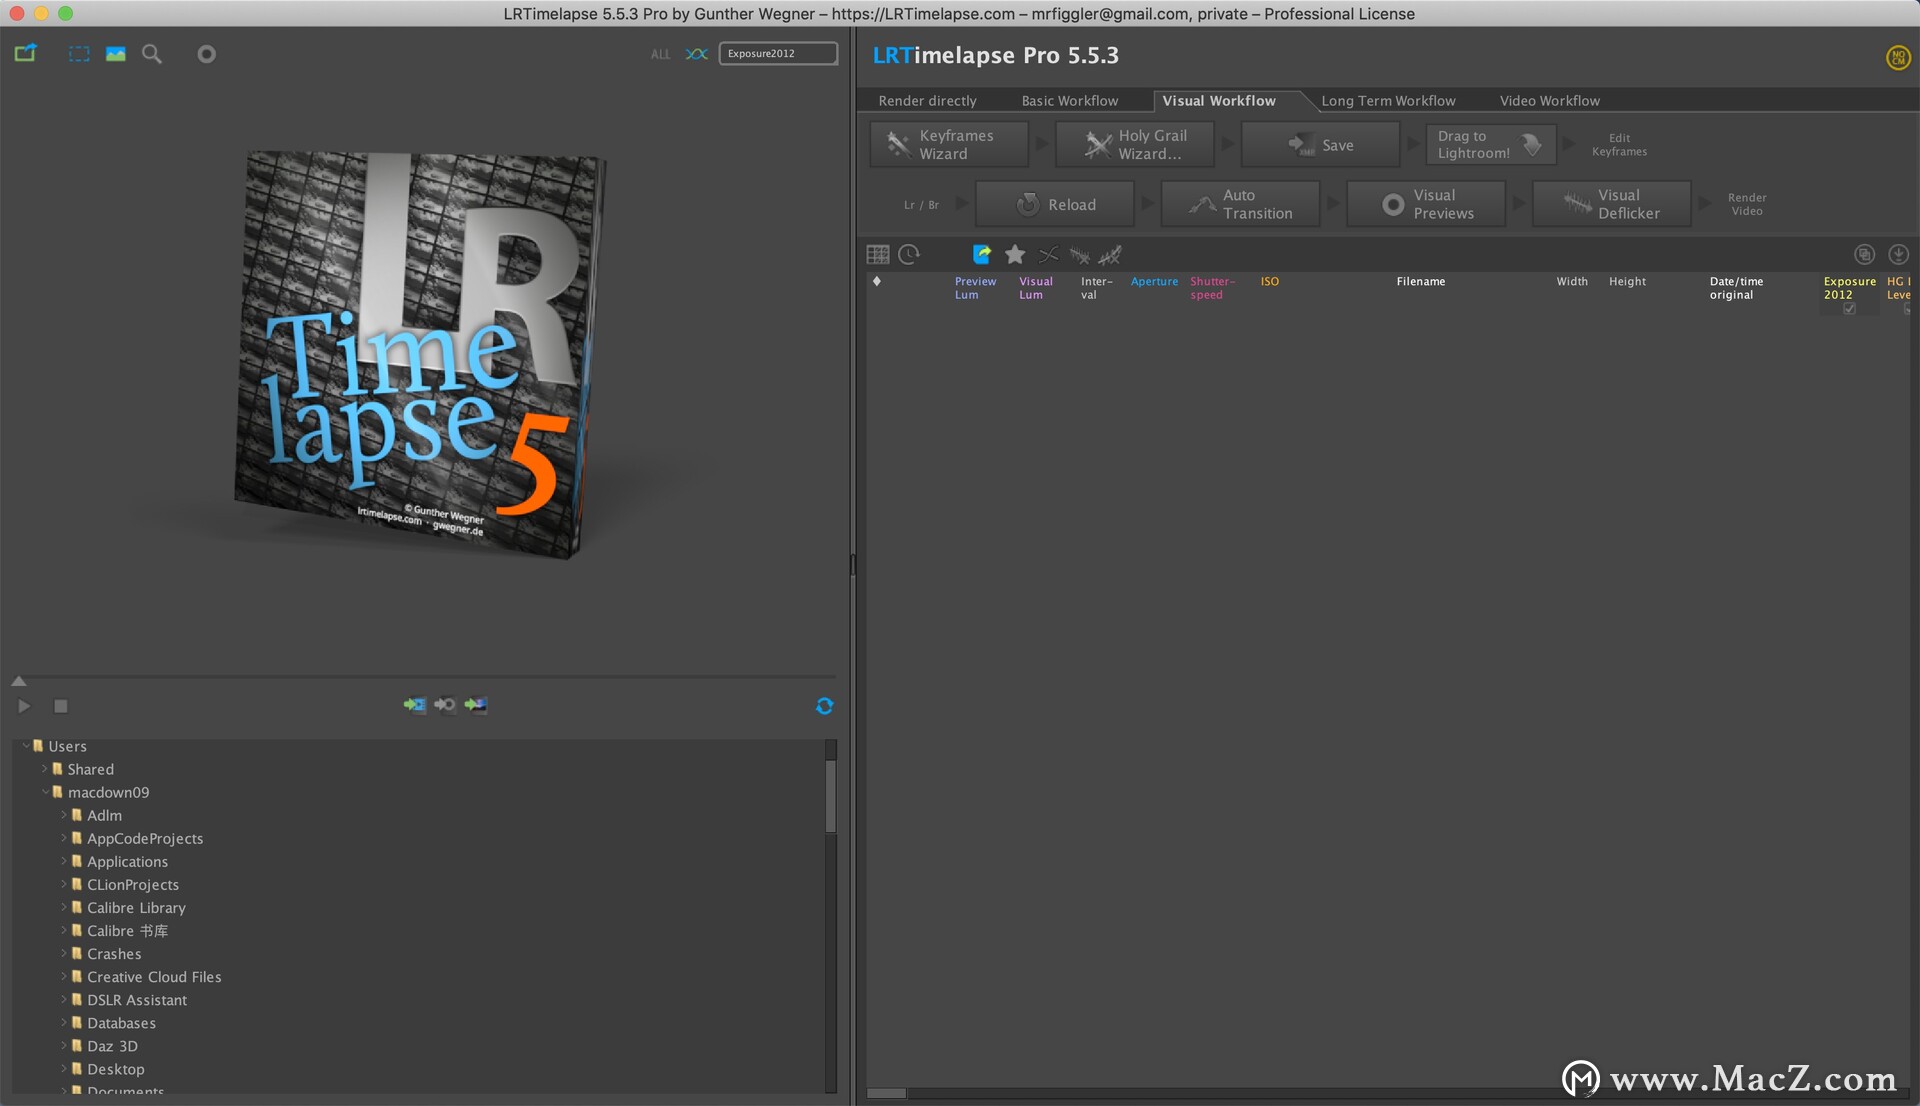Screen dimensions: 1920x1106
Task: Click the dashed rectangle crop icon
Action: coord(79,54)
